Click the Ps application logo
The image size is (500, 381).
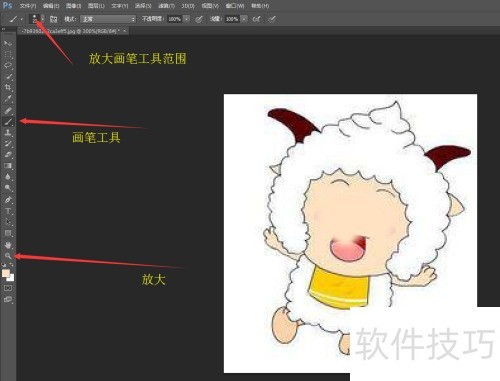[7, 5]
